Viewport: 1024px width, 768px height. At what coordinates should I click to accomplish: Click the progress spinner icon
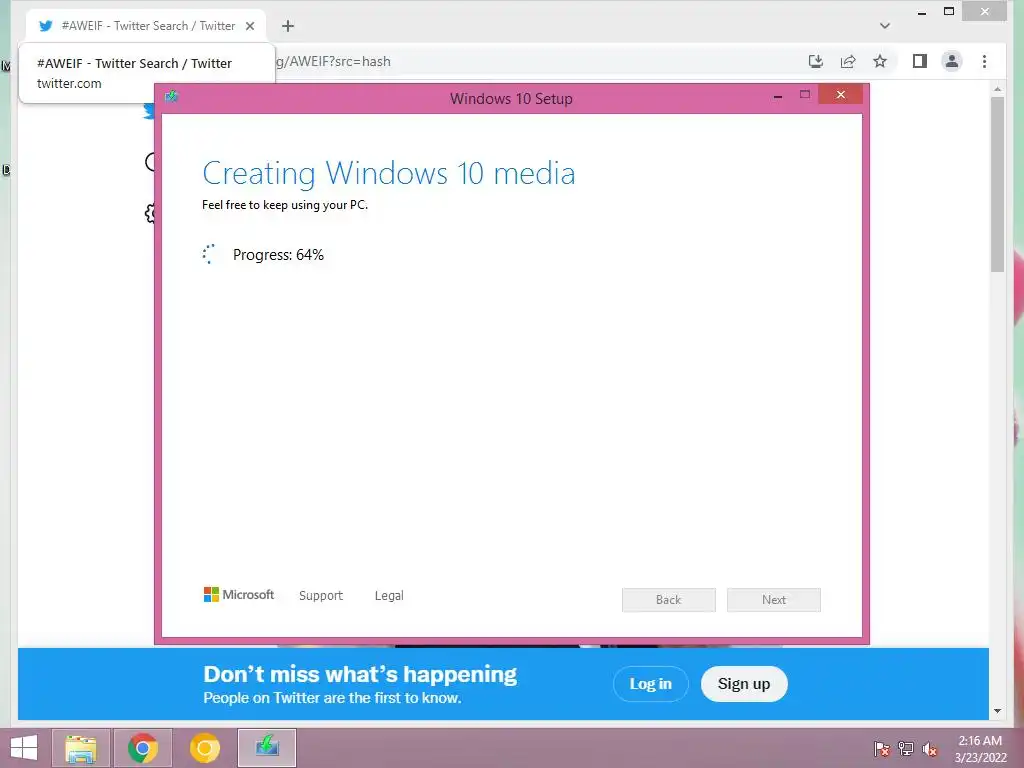(x=209, y=255)
